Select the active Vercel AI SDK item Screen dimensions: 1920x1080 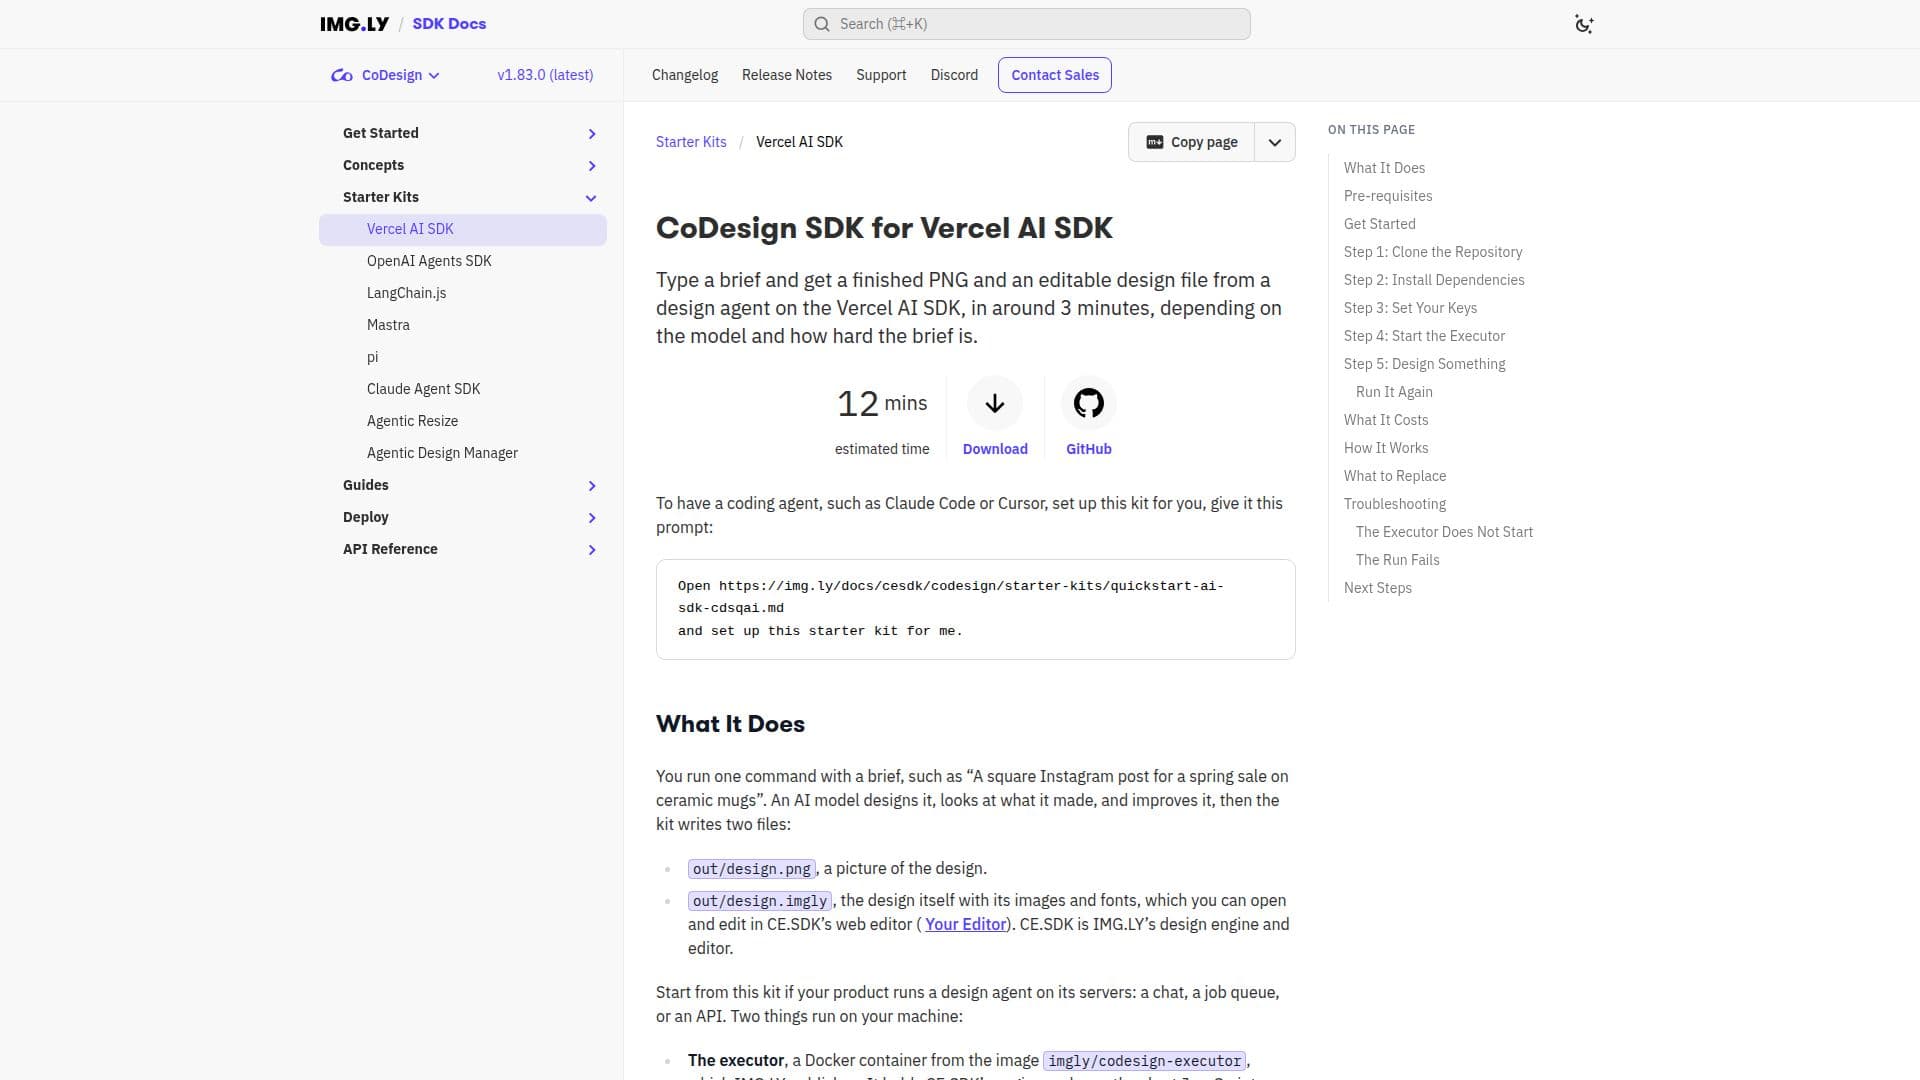coord(463,229)
